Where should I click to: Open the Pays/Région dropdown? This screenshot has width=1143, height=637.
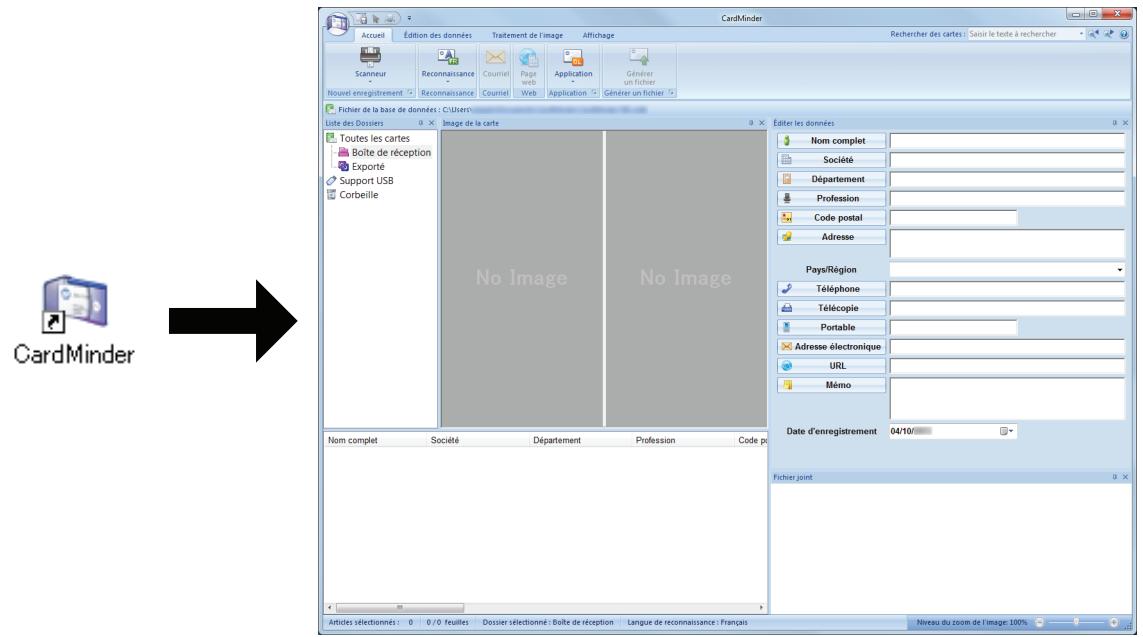tap(1120, 270)
